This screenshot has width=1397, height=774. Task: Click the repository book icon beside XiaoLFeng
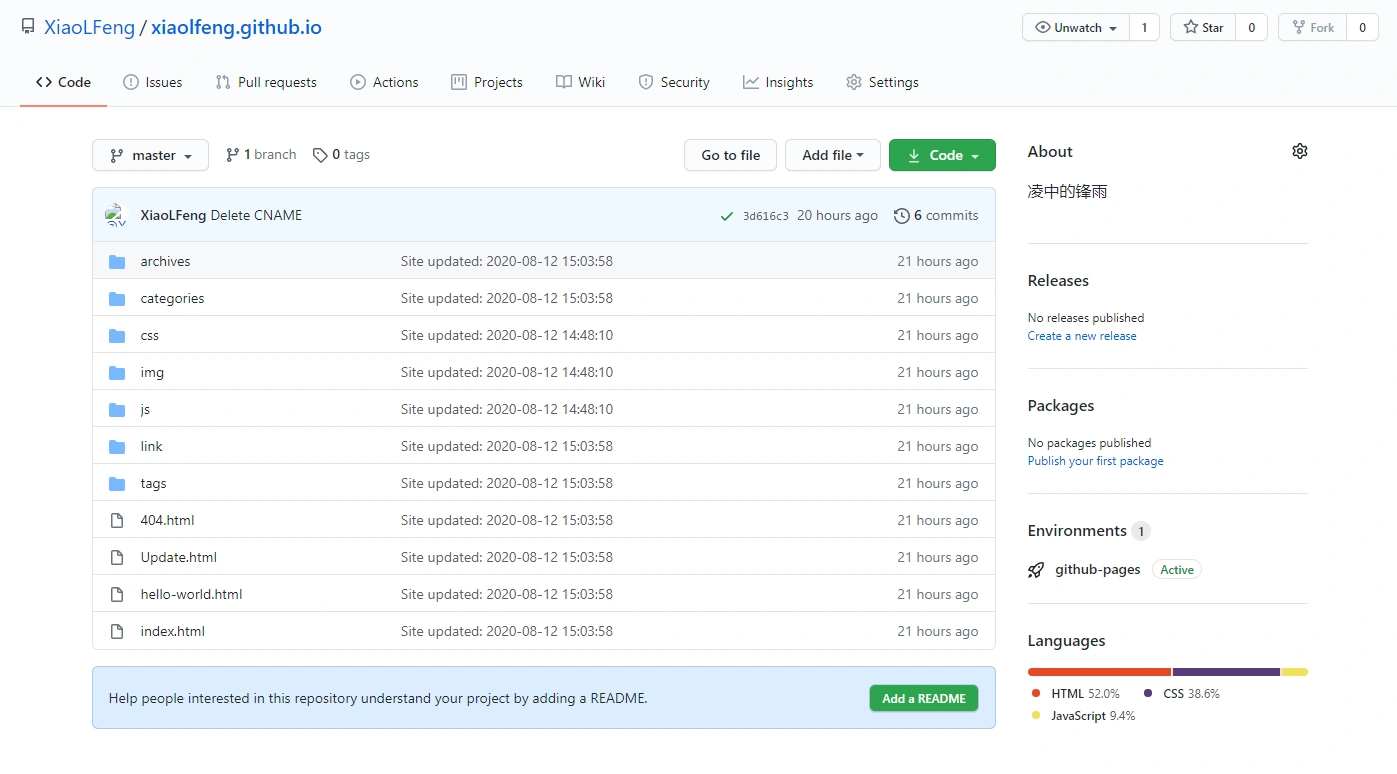(x=28, y=27)
